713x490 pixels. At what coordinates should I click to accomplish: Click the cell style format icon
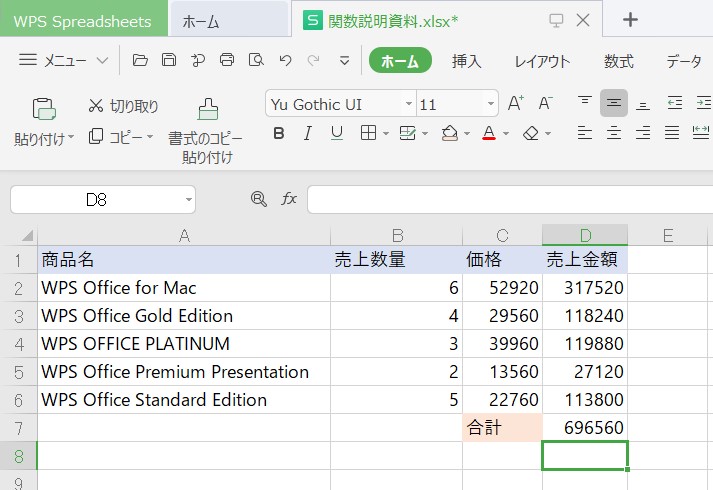point(407,133)
